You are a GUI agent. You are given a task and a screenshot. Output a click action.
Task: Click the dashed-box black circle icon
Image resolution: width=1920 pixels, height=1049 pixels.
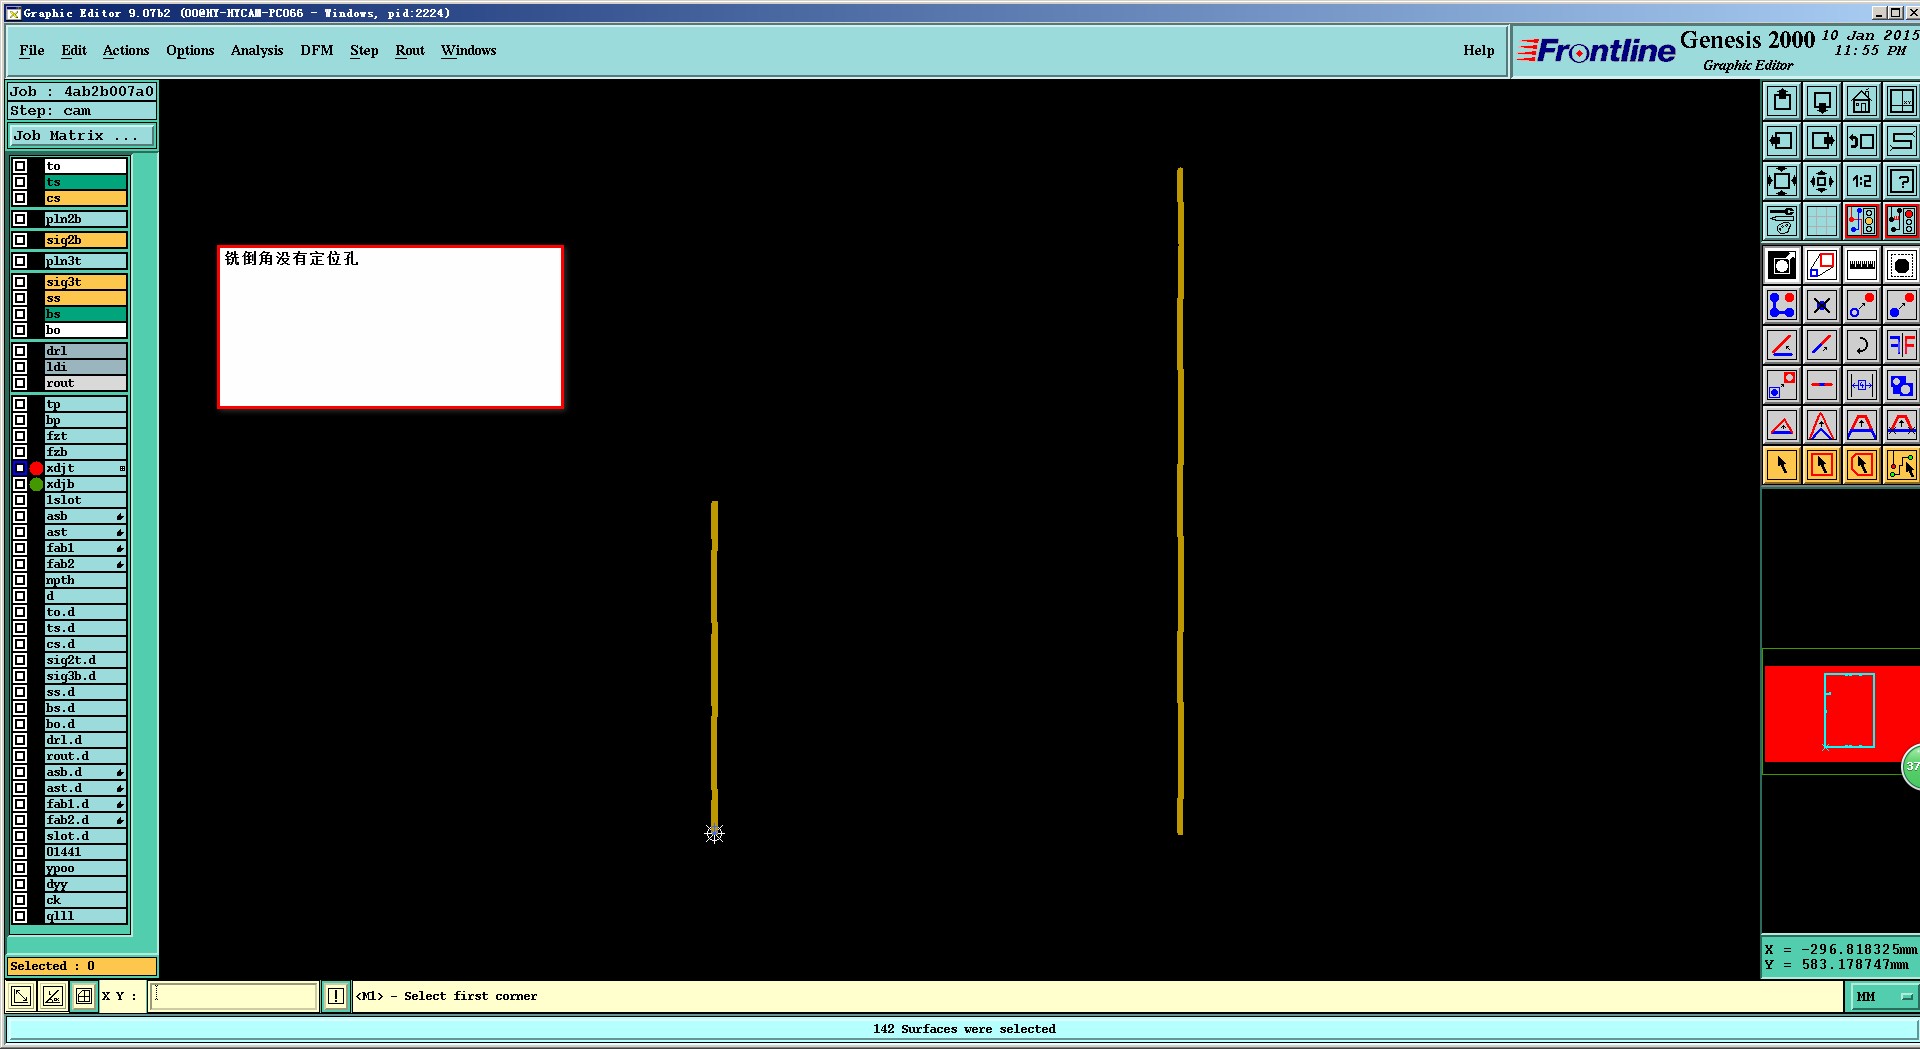click(x=1901, y=265)
